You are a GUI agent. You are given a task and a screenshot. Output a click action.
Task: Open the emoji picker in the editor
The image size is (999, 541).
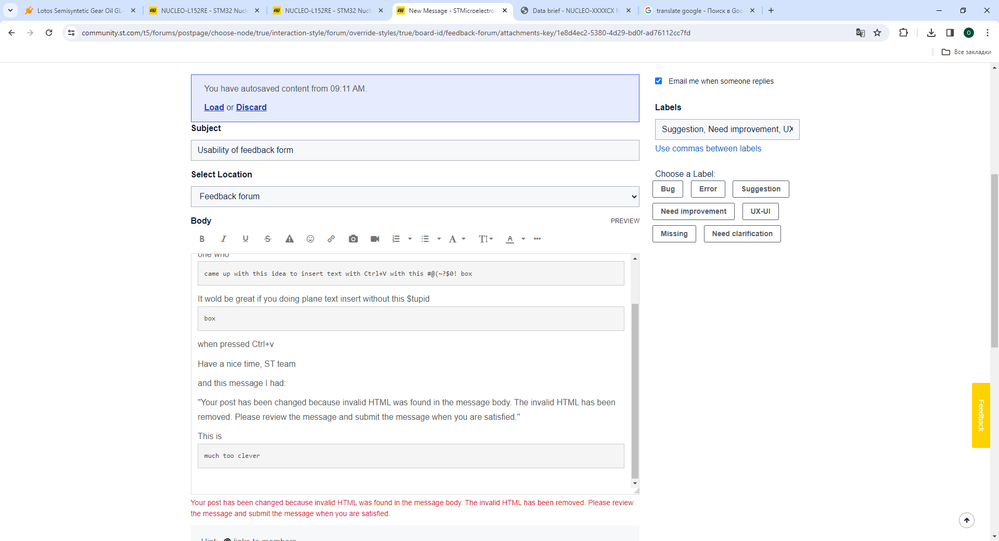pyautogui.click(x=310, y=239)
